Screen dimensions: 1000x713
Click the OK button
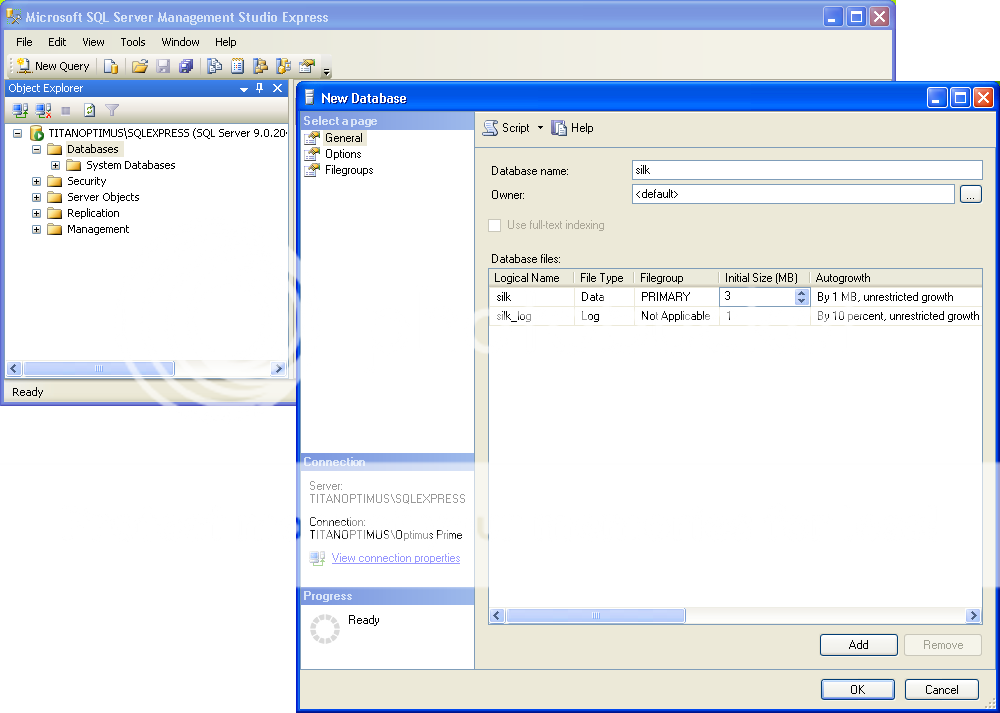pyautogui.click(x=858, y=689)
